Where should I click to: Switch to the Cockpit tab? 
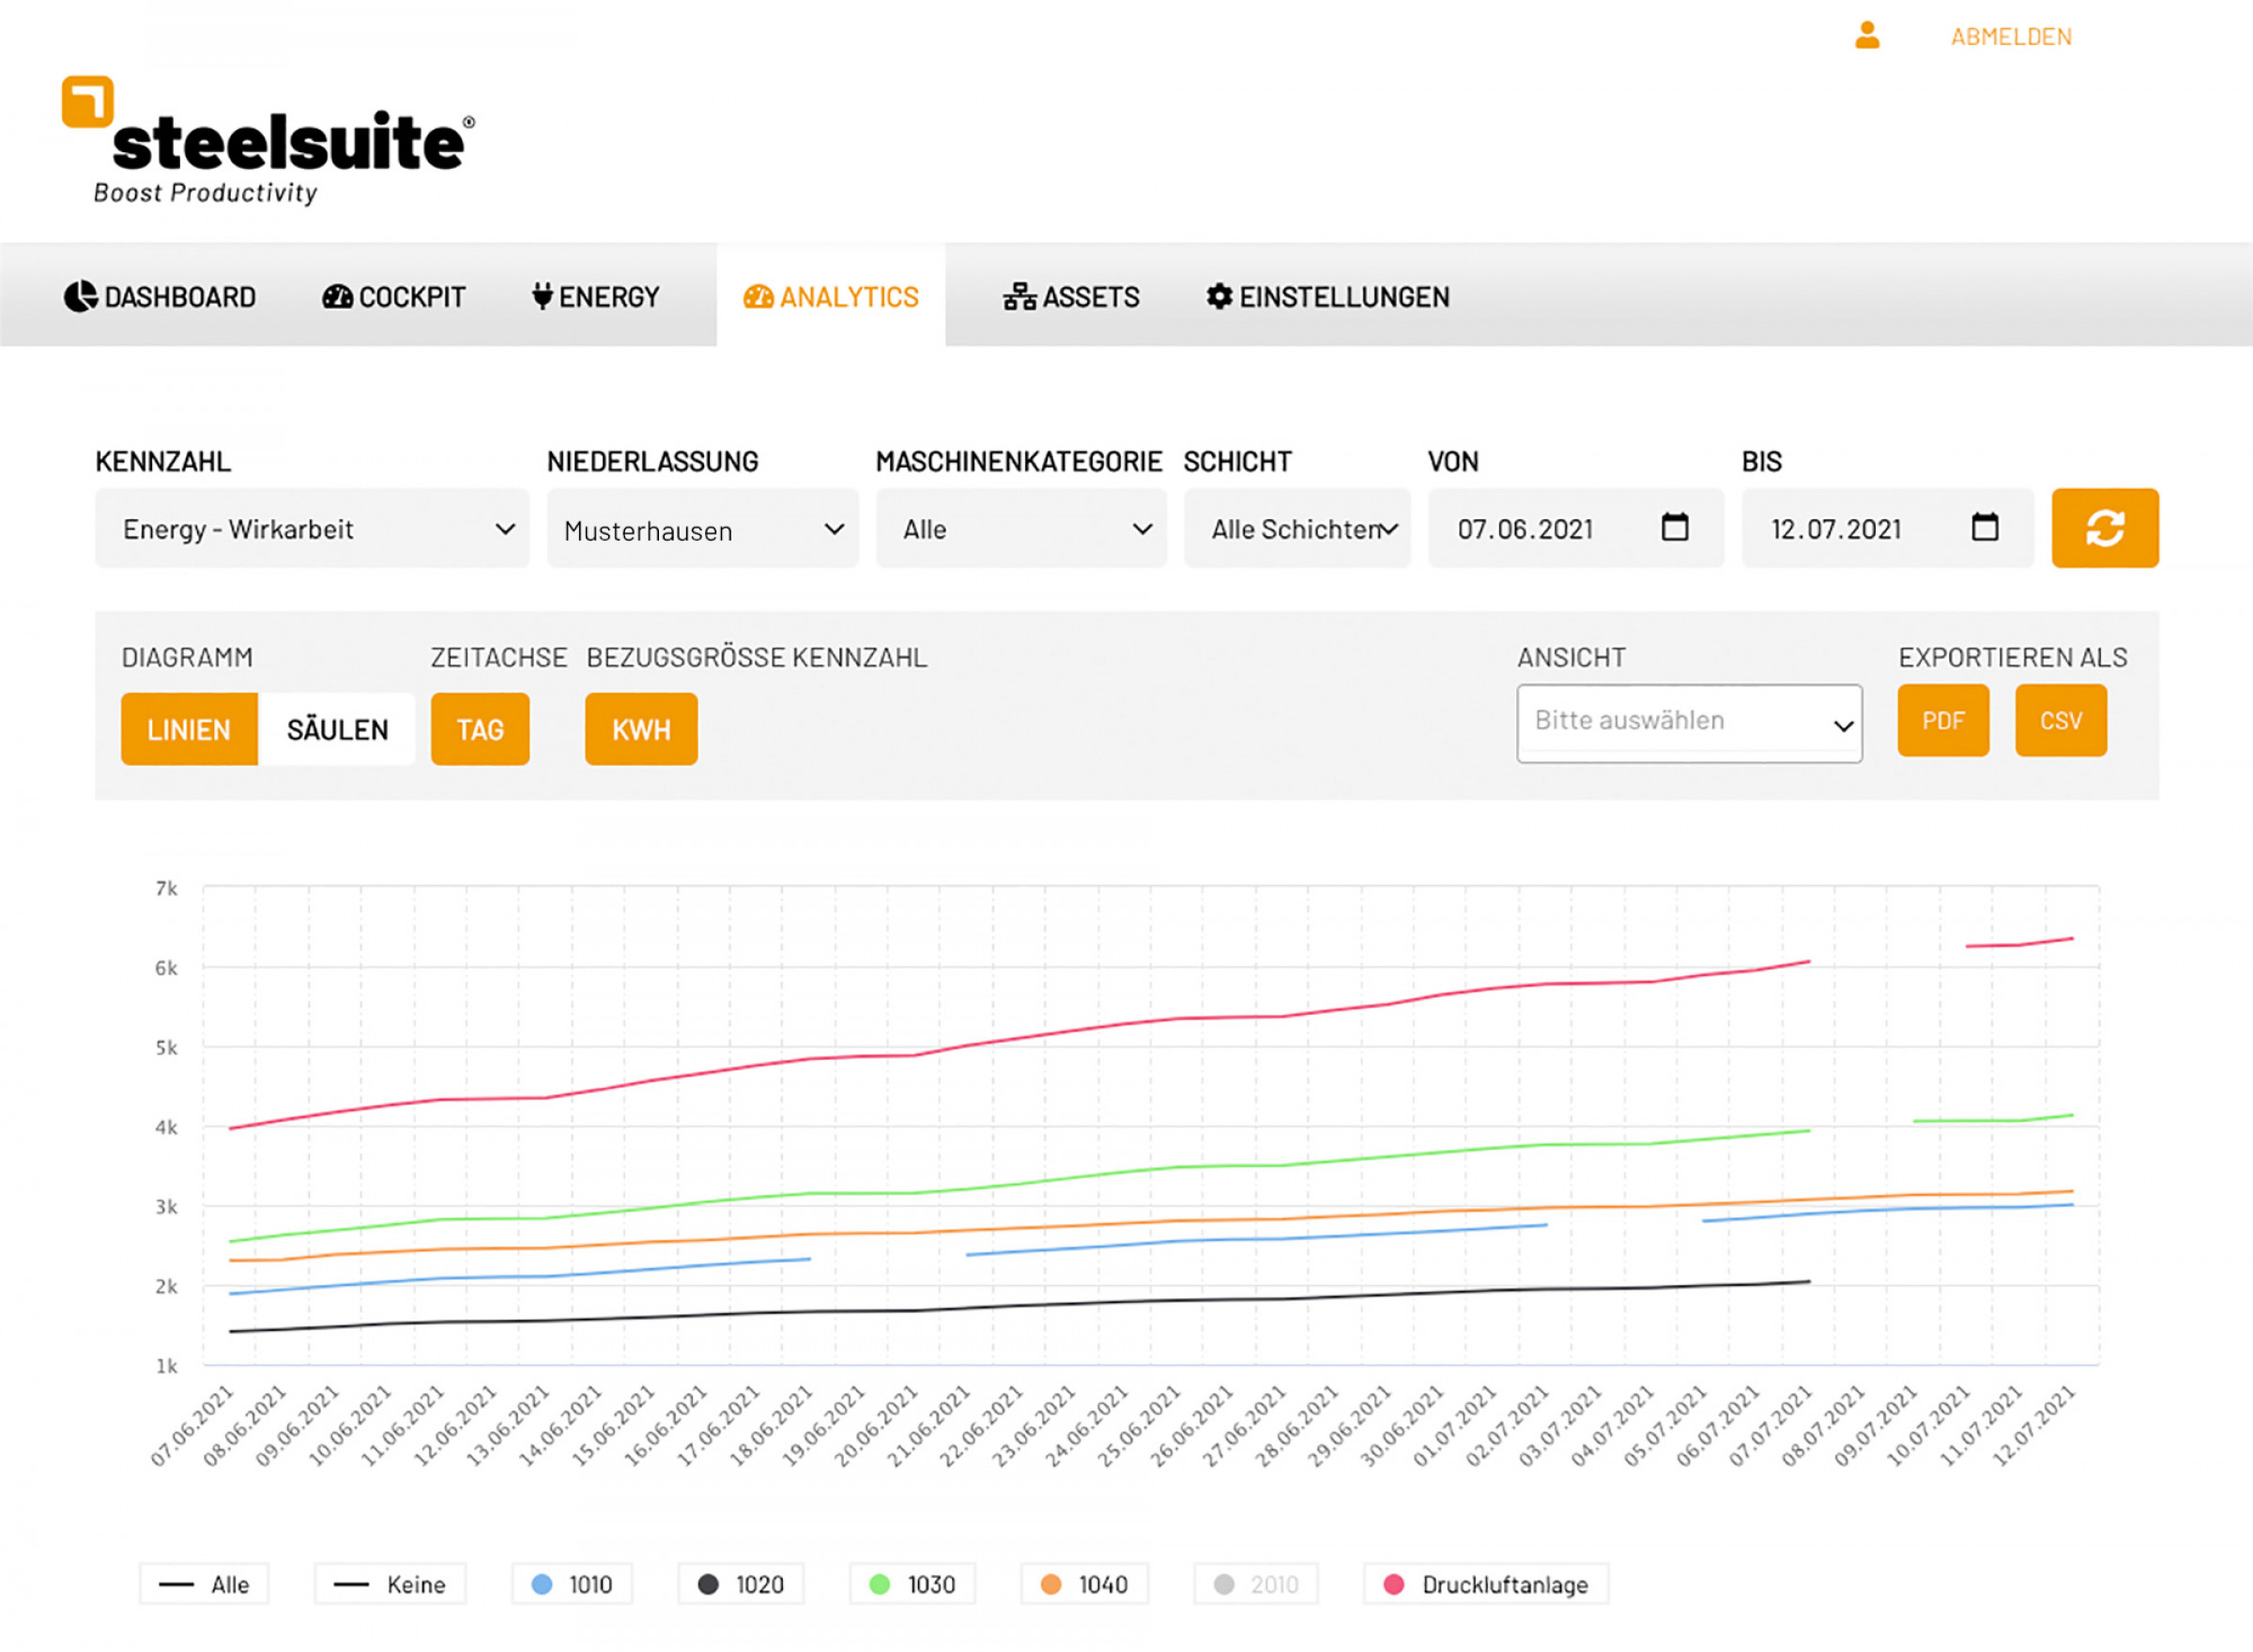[393, 297]
